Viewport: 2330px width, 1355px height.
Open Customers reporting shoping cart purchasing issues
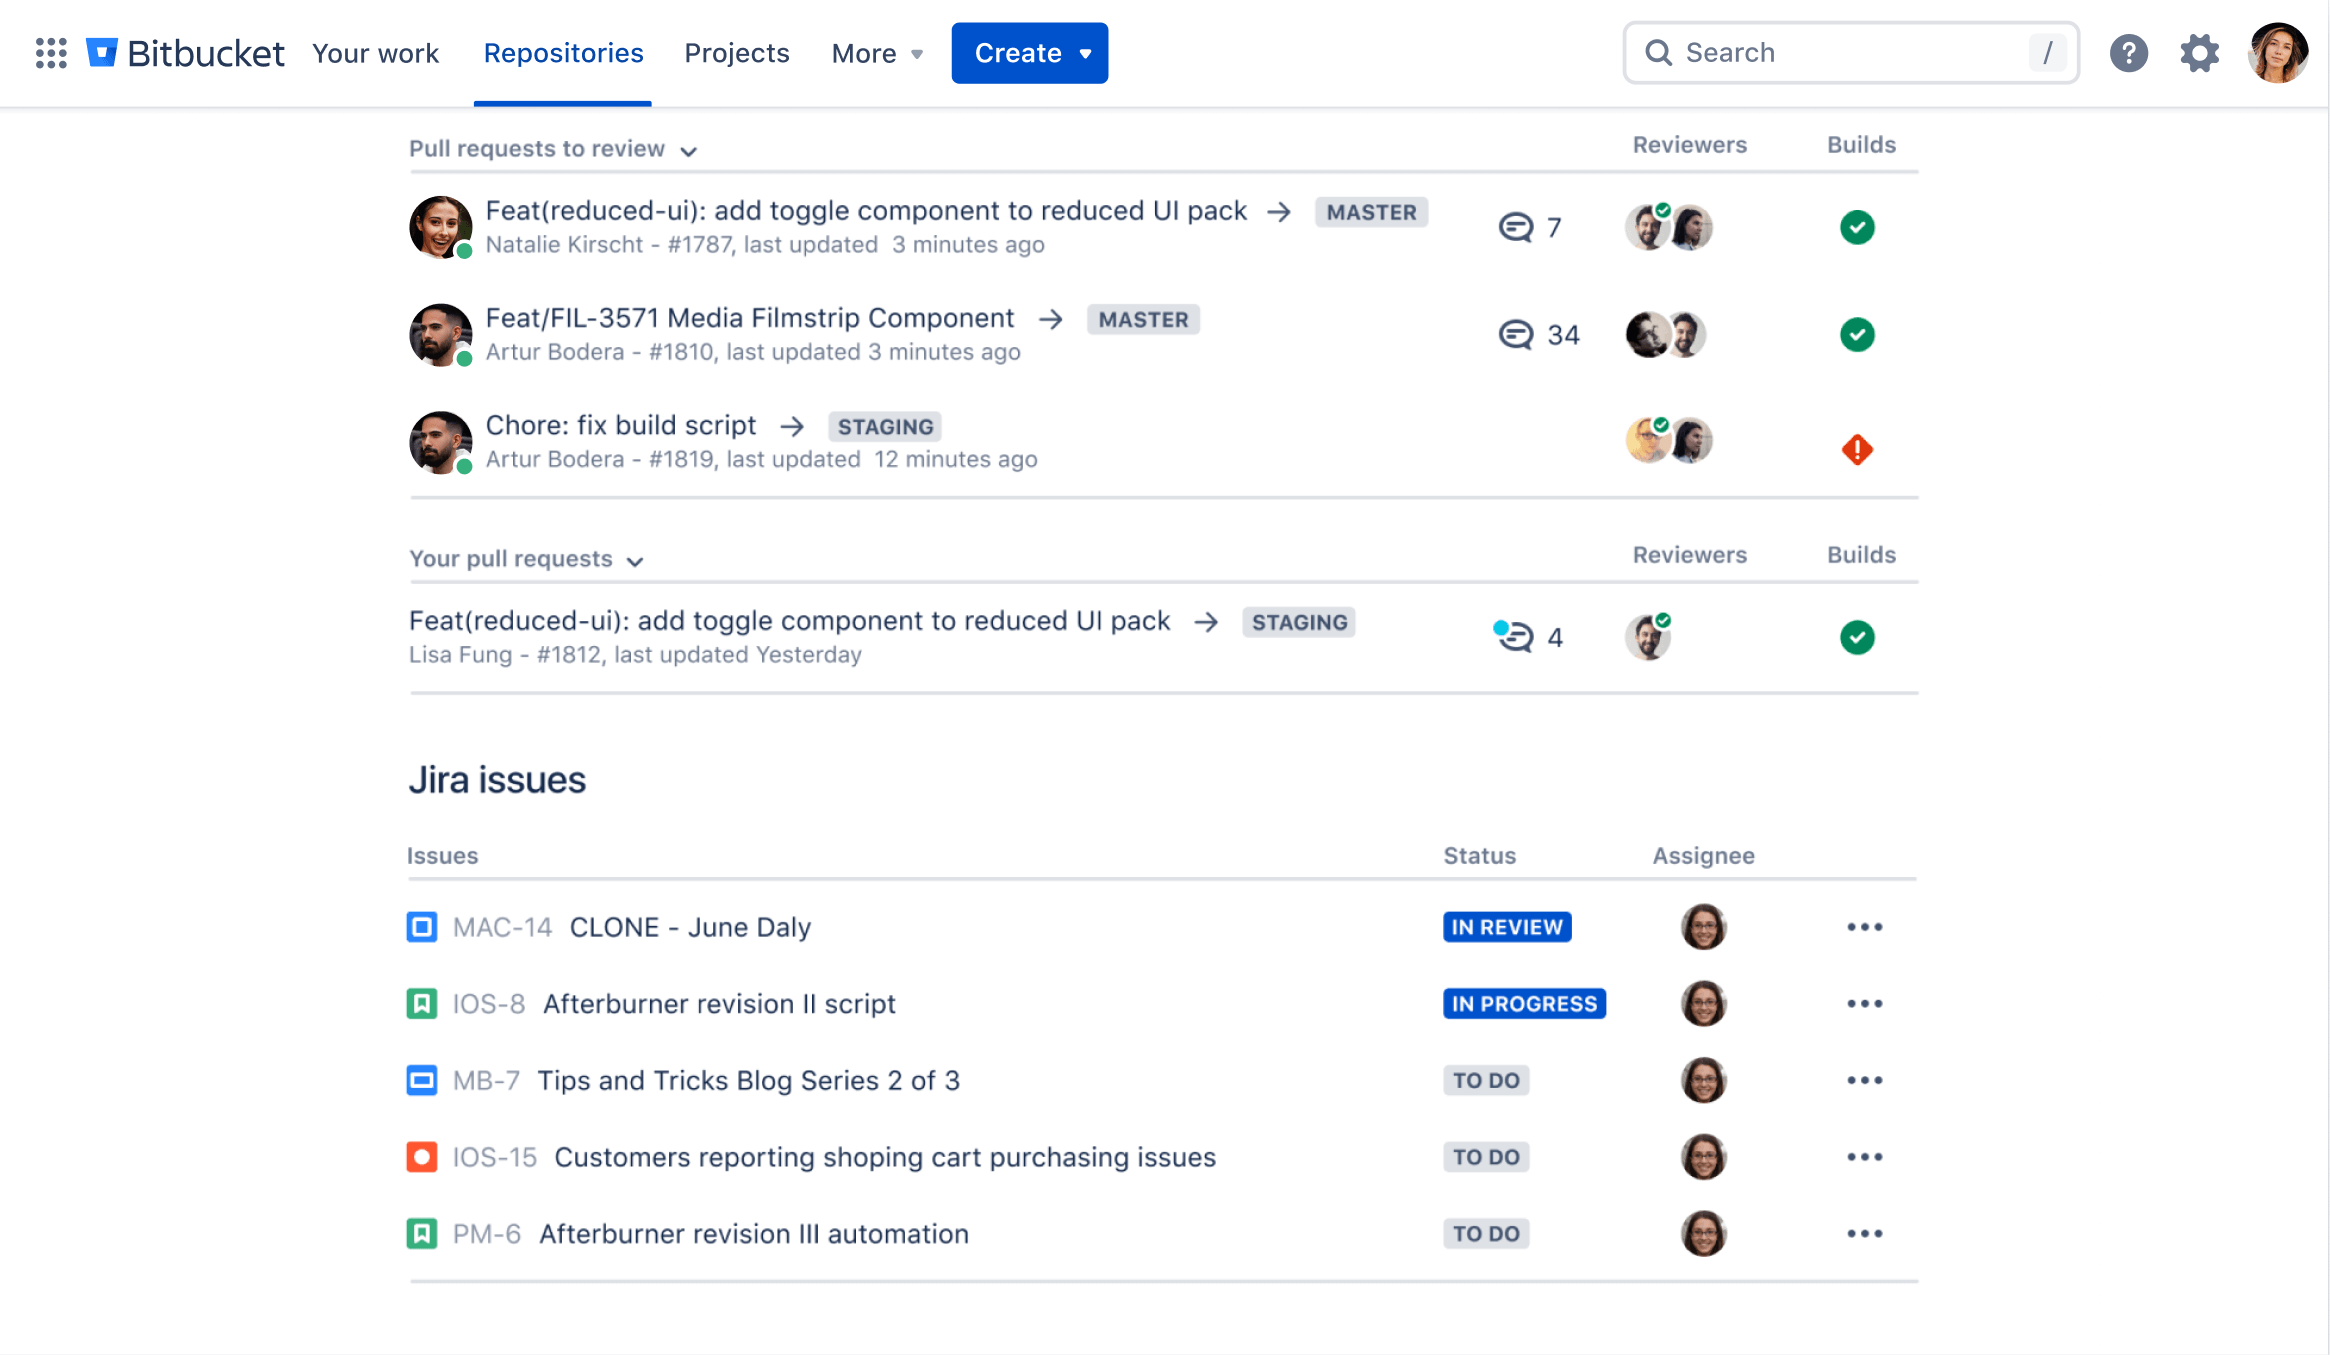tap(885, 1157)
